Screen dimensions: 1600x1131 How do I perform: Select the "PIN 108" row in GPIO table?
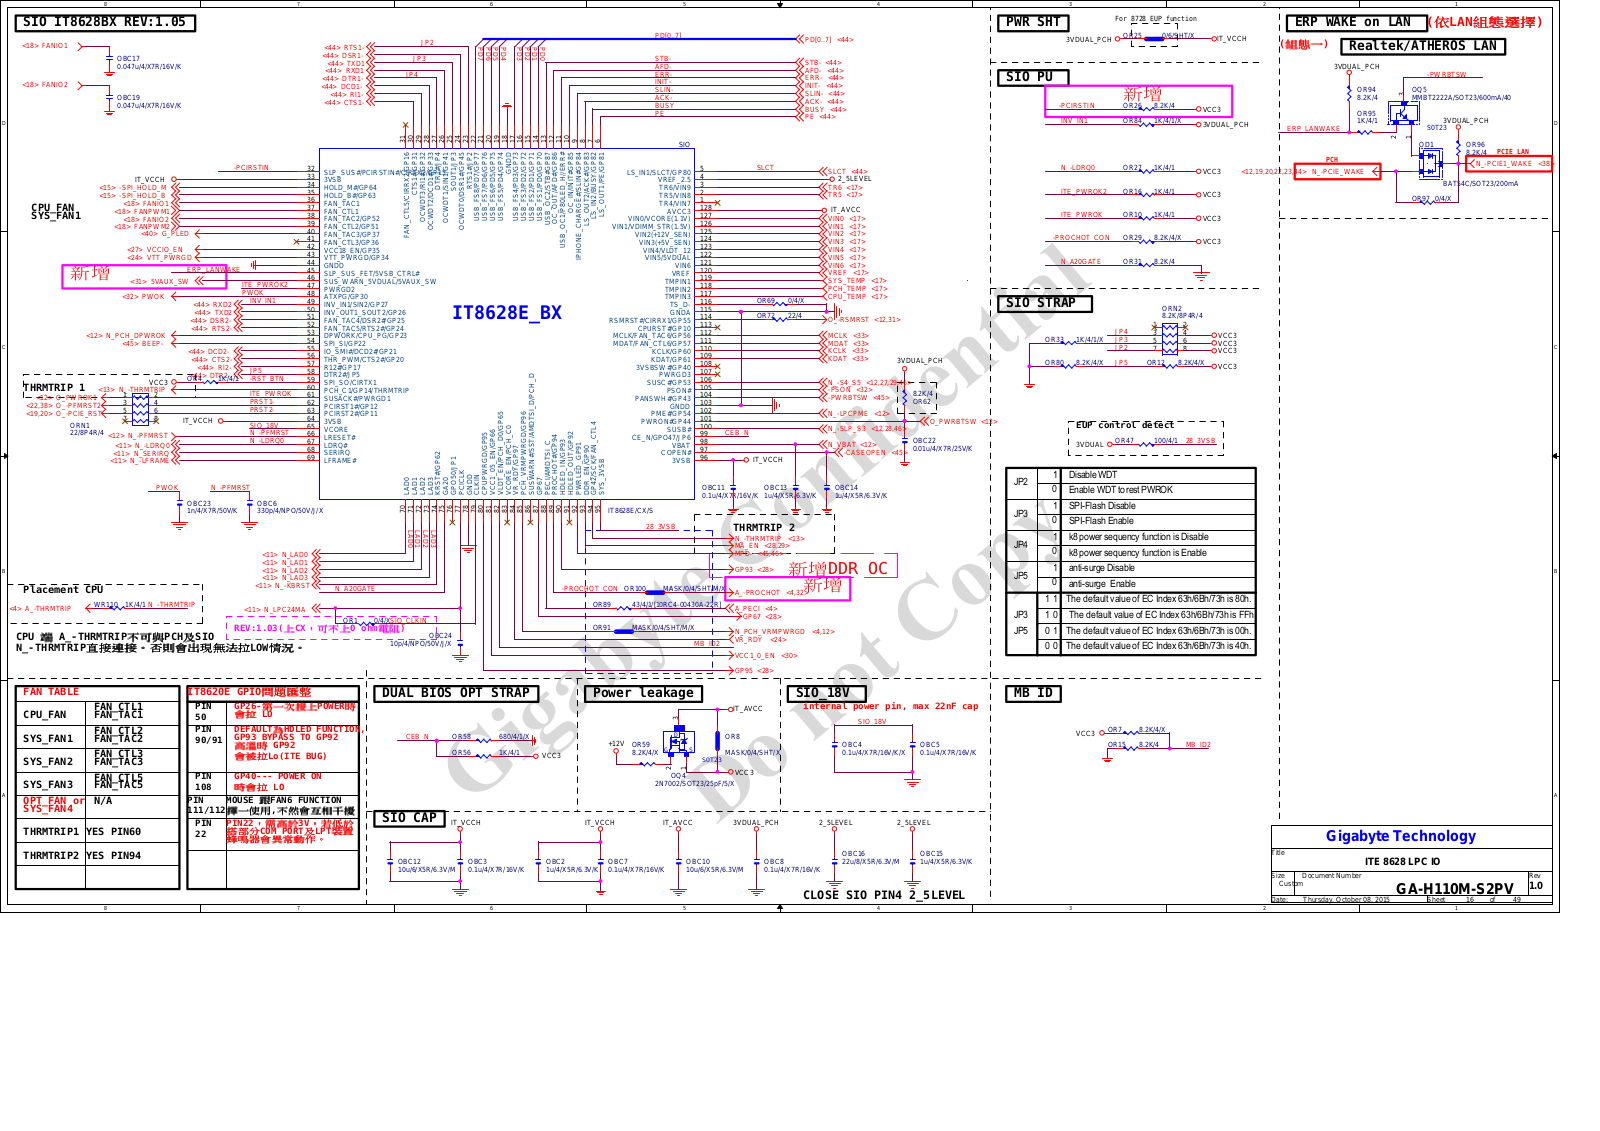pyautogui.click(x=273, y=783)
